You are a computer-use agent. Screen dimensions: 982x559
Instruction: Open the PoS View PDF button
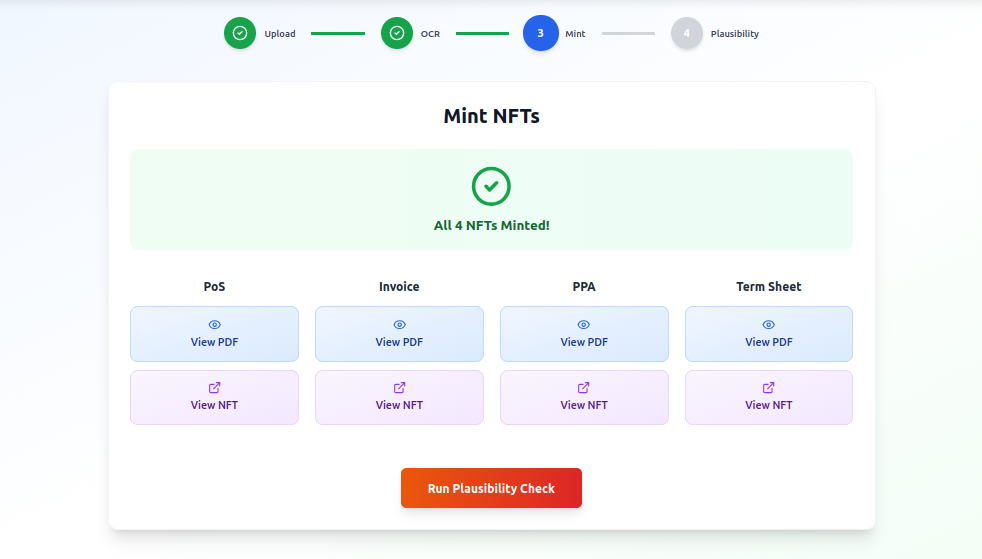point(214,334)
